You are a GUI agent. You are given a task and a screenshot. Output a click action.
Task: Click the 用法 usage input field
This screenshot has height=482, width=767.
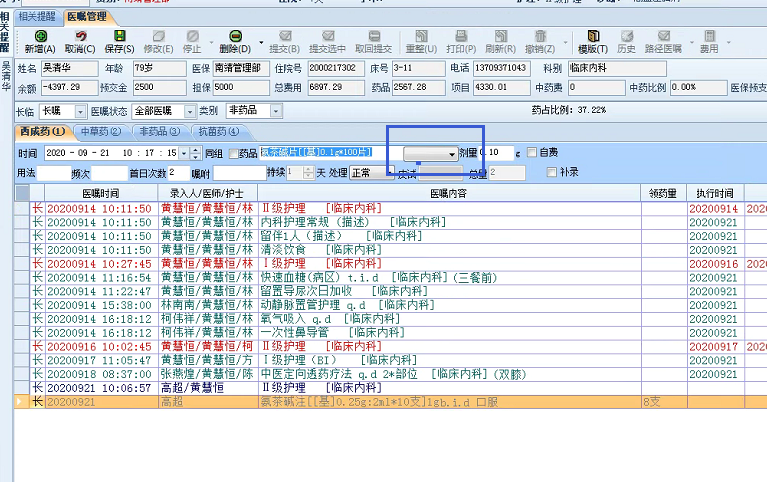coord(54,173)
